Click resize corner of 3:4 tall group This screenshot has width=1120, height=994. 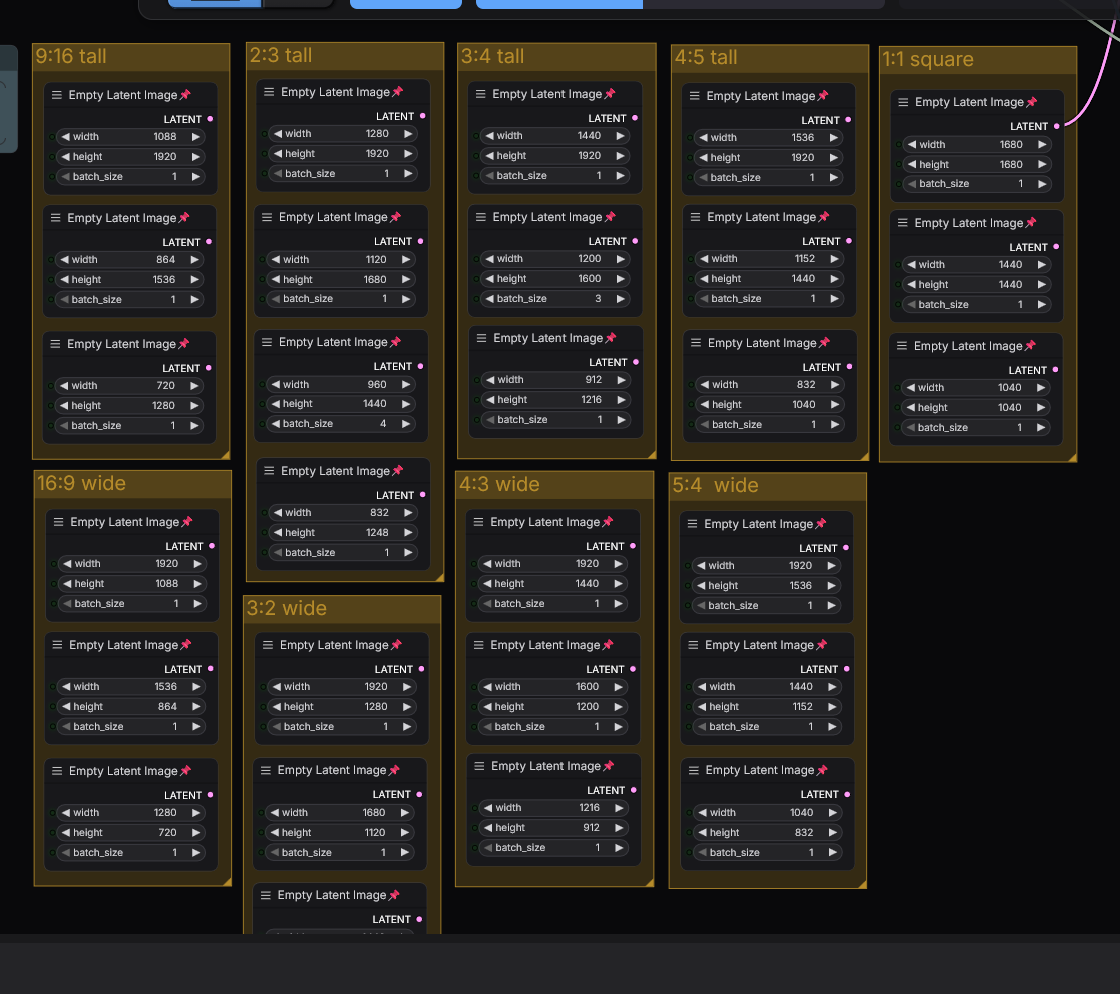tap(651, 454)
